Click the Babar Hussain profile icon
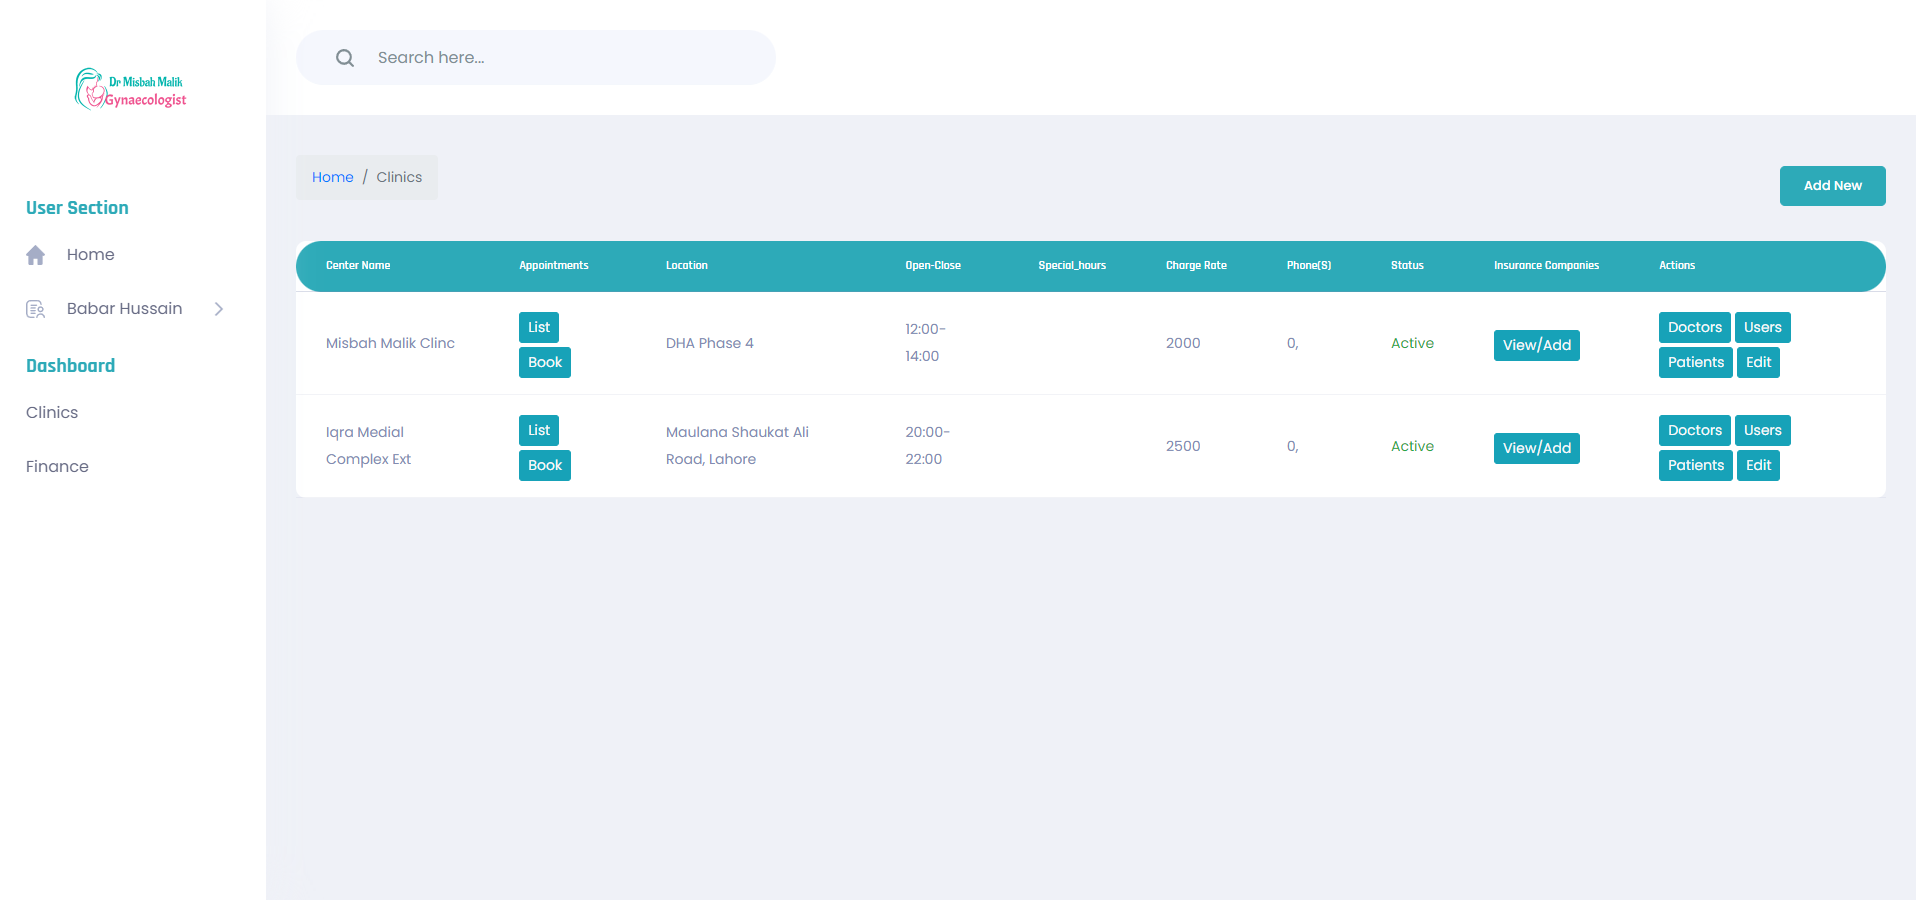Image resolution: width=1916 pixels, height=900 pixels. [x=36, y=309]
